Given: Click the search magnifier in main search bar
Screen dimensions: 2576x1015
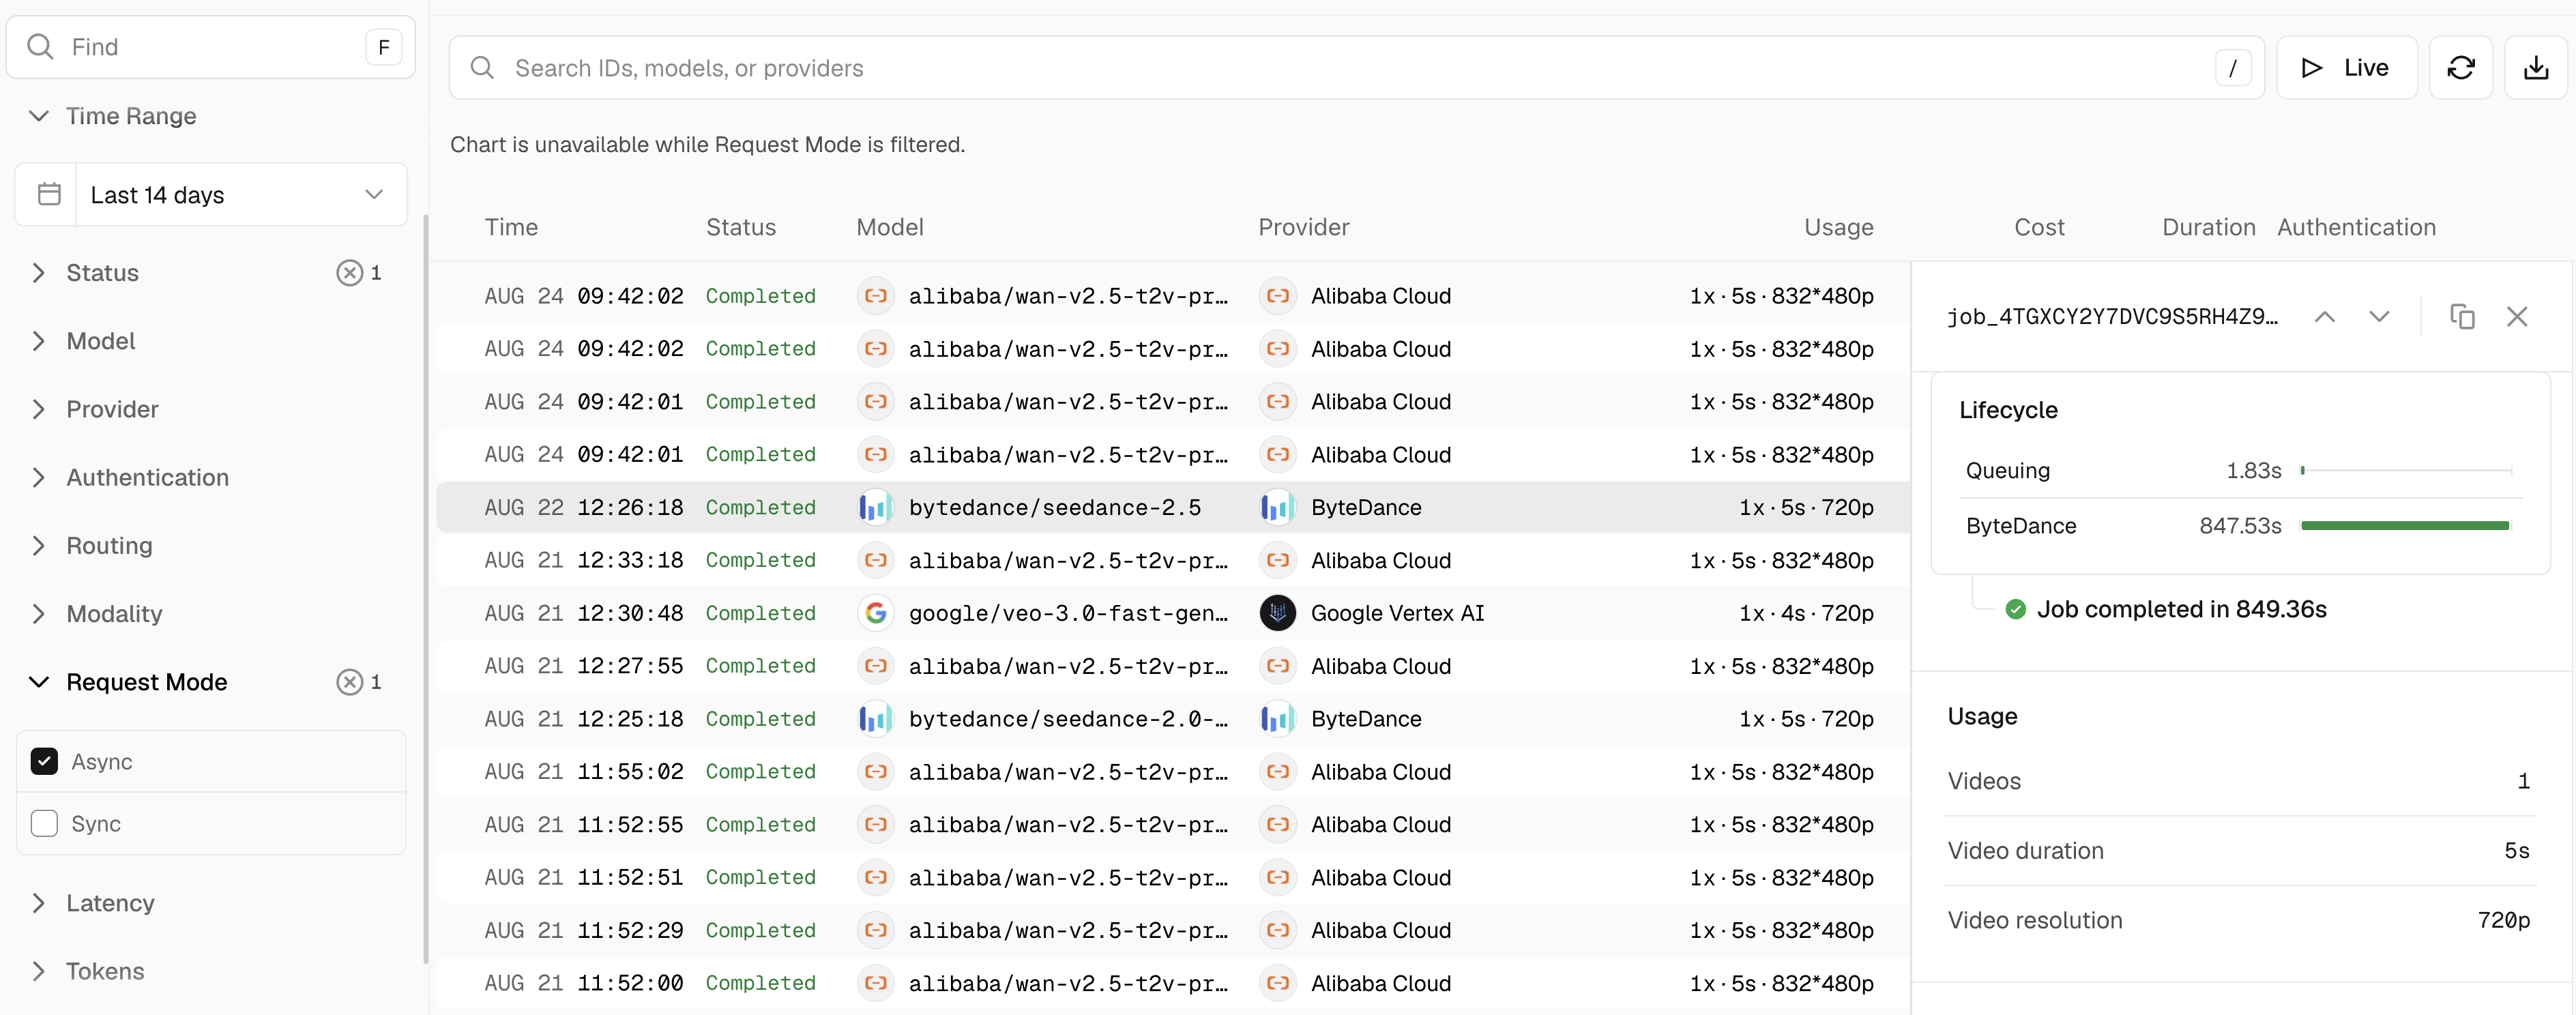Looking at the screenshot, I should click(482, 68).
